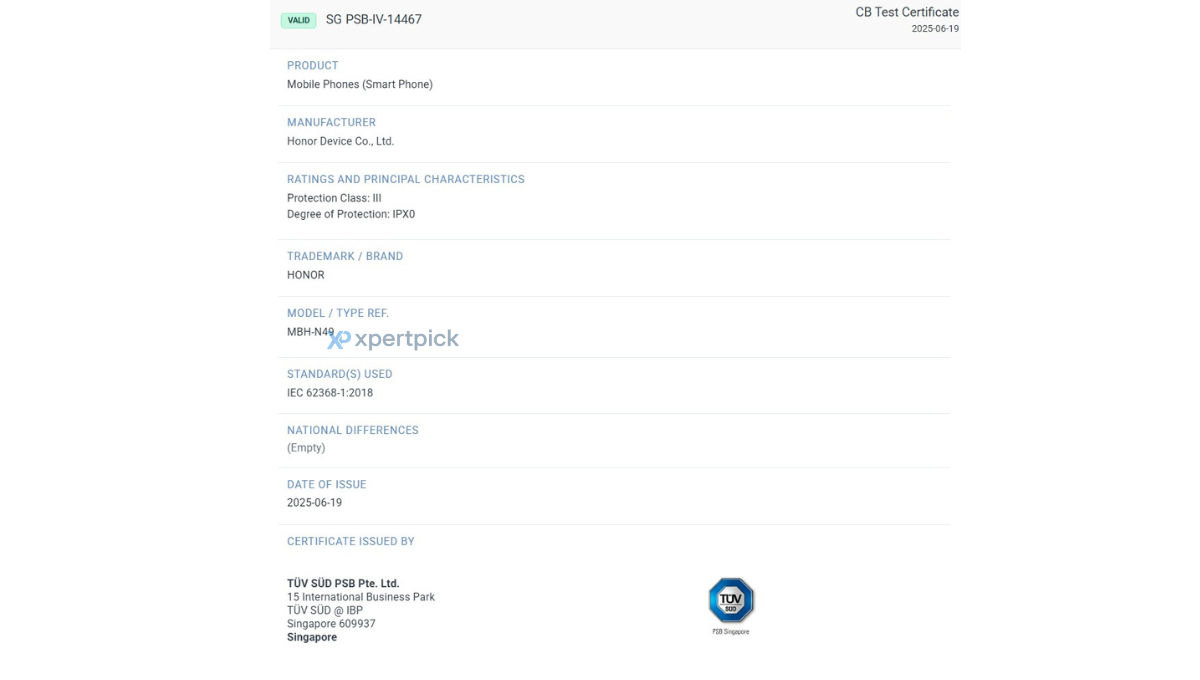Click the TÜV SÜD PSB Pte. Ltd. name

click(x=343, y=583)
